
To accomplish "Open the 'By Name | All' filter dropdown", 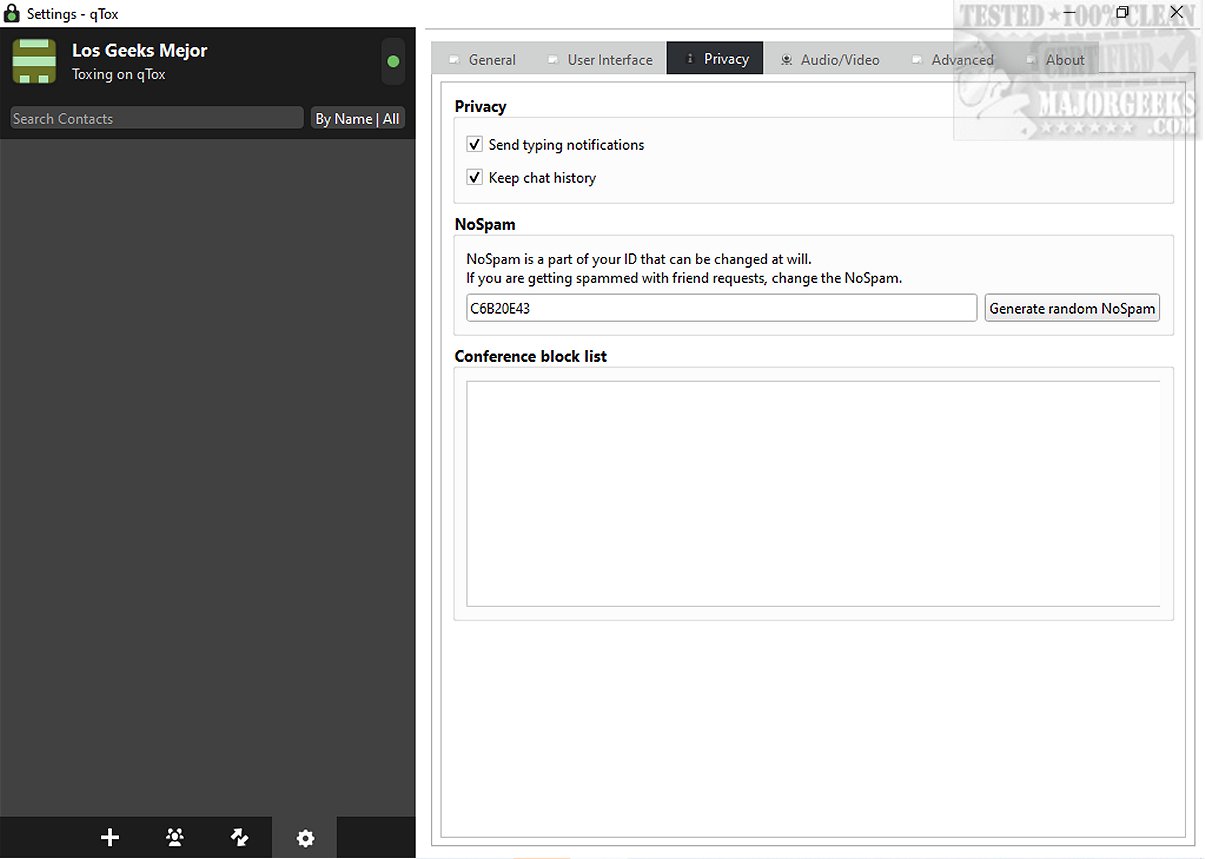I will click(357, 118).
